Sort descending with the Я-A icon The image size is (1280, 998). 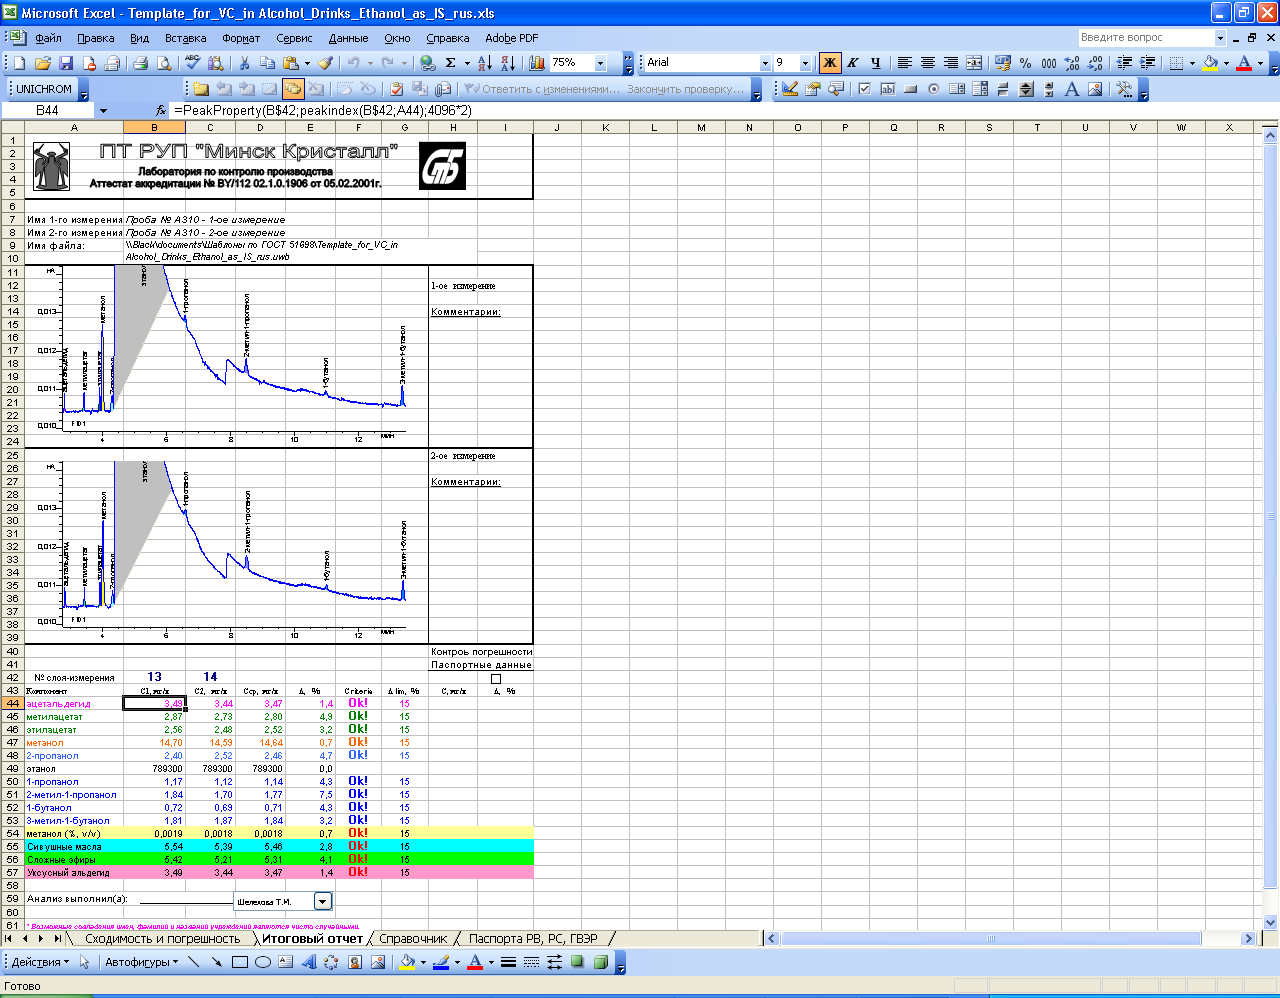pyautogui.click(x=508, y=63)
